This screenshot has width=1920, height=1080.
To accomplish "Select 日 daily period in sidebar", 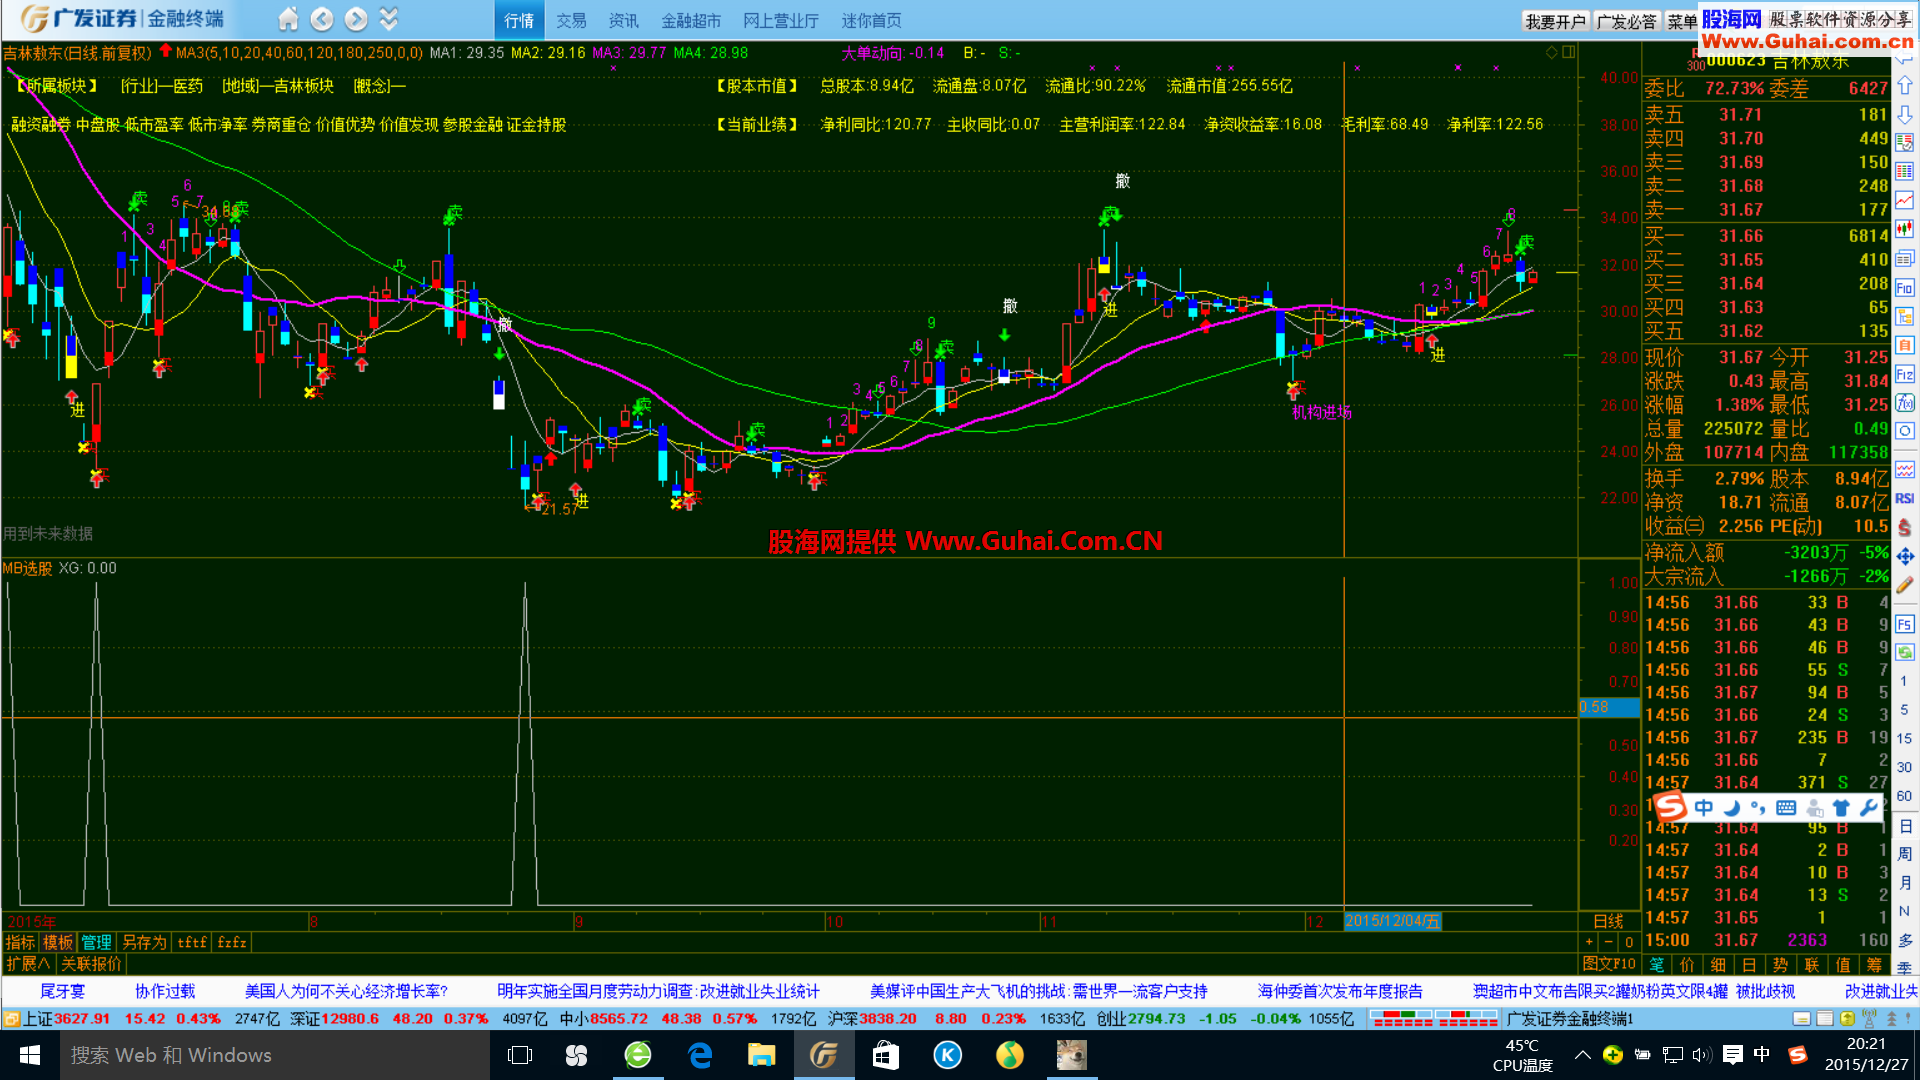I will coord(1905,826).
